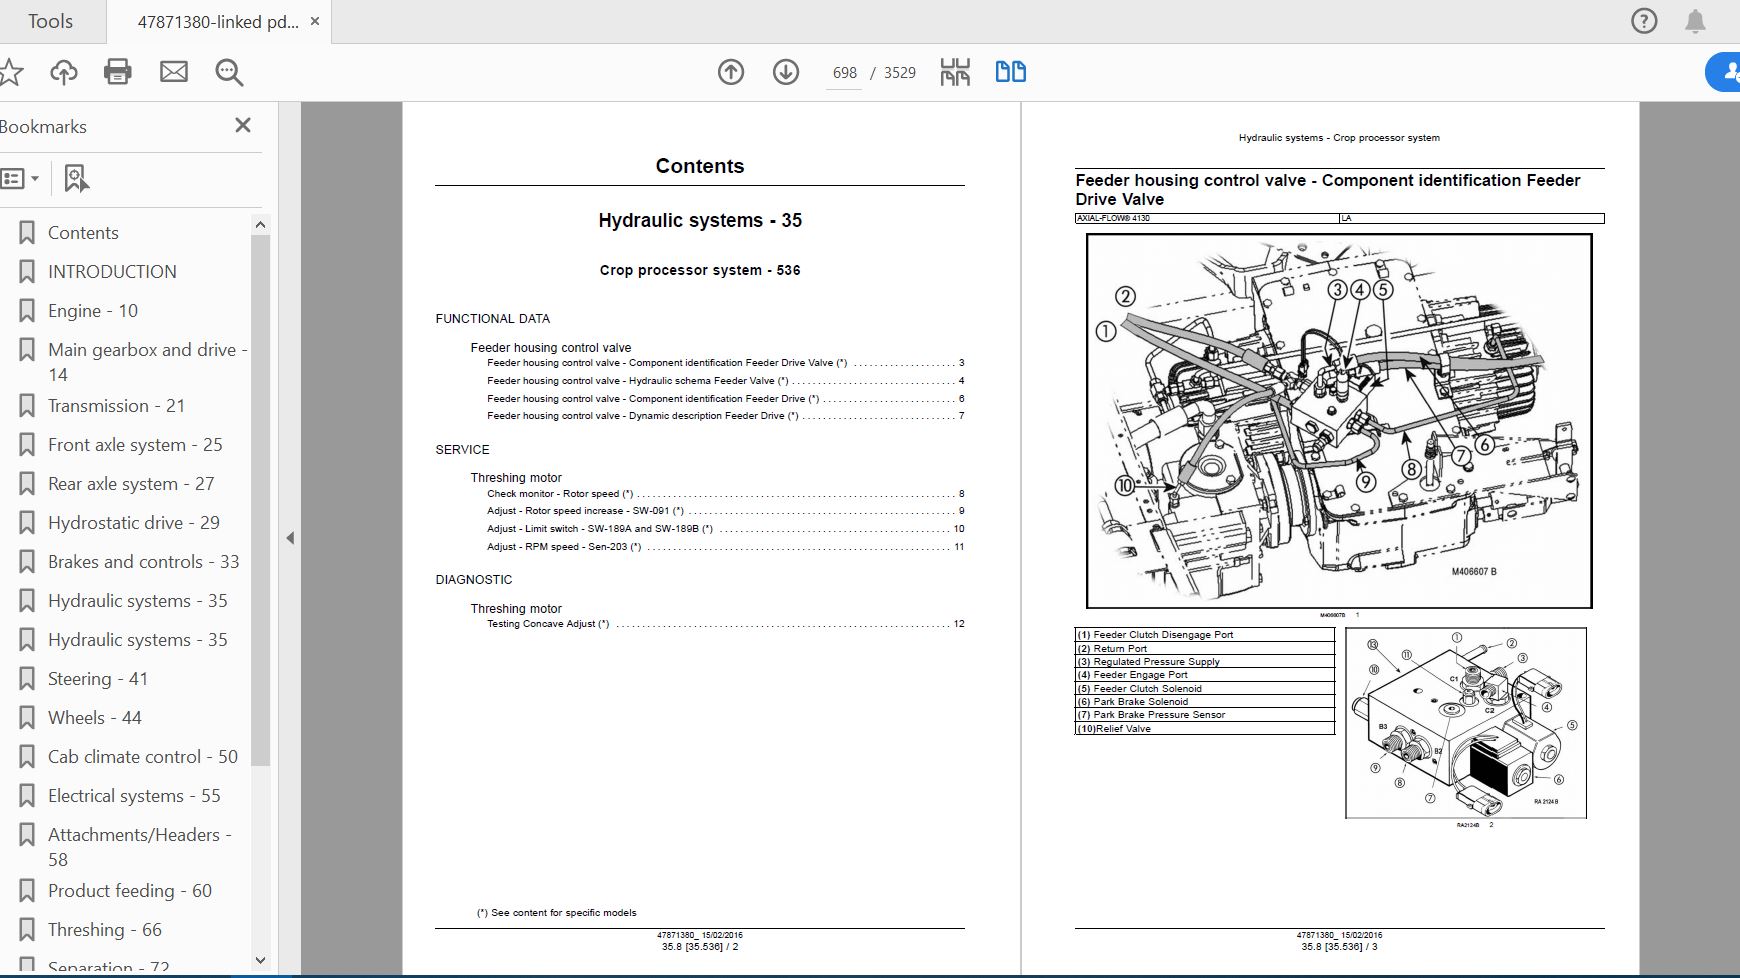The image size is (1740, 978).
Task: Select the Transmission - 21 bookmark
Action: coord(116,405)
